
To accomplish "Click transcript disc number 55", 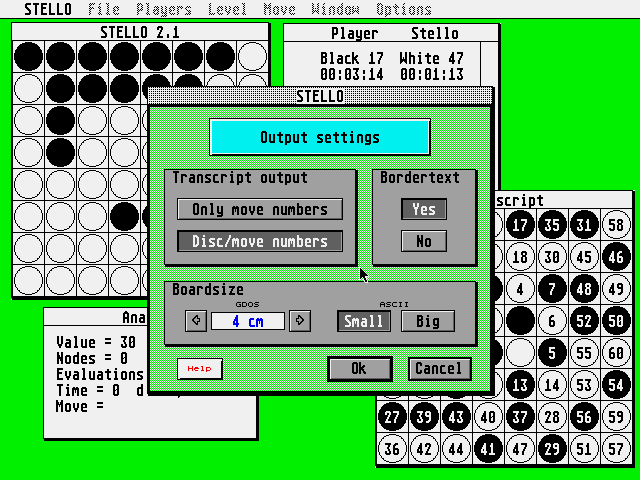I will pyautogui.click(x=584, y=353).
